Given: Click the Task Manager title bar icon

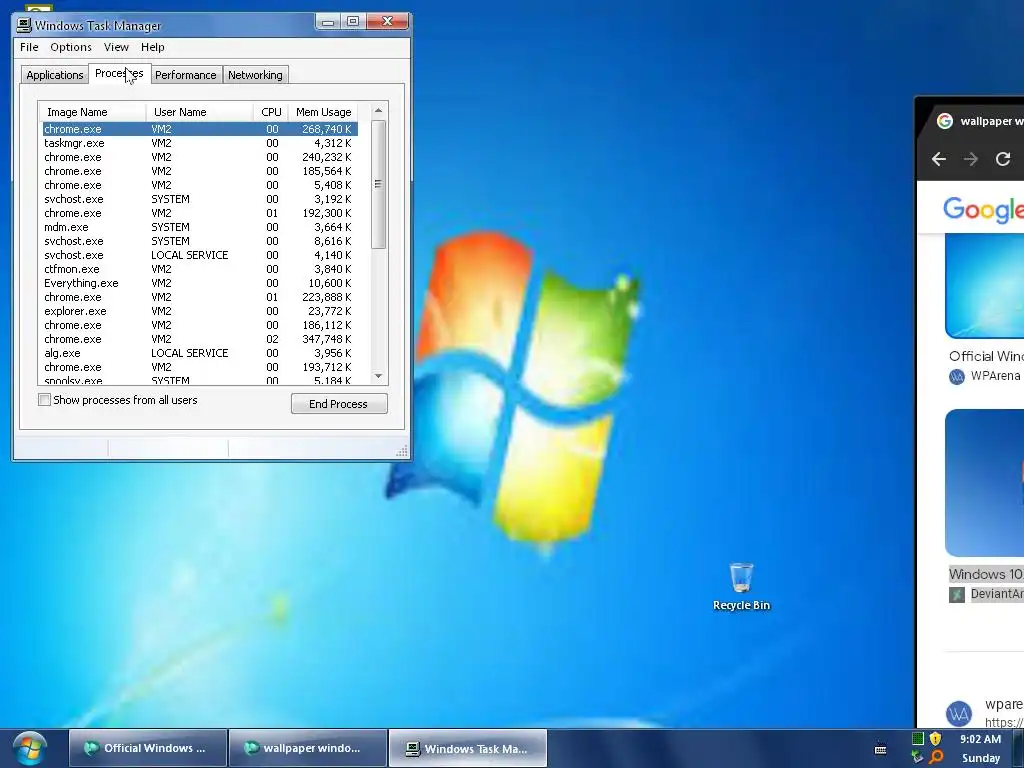Looking at the screenshot, I should [x=24, y=25].
